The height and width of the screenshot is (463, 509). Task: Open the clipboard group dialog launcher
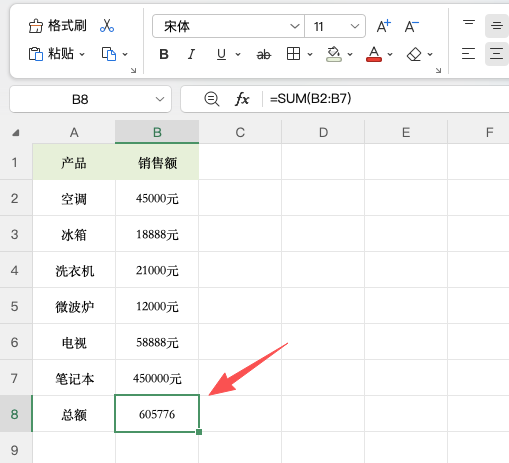point(133,70)
